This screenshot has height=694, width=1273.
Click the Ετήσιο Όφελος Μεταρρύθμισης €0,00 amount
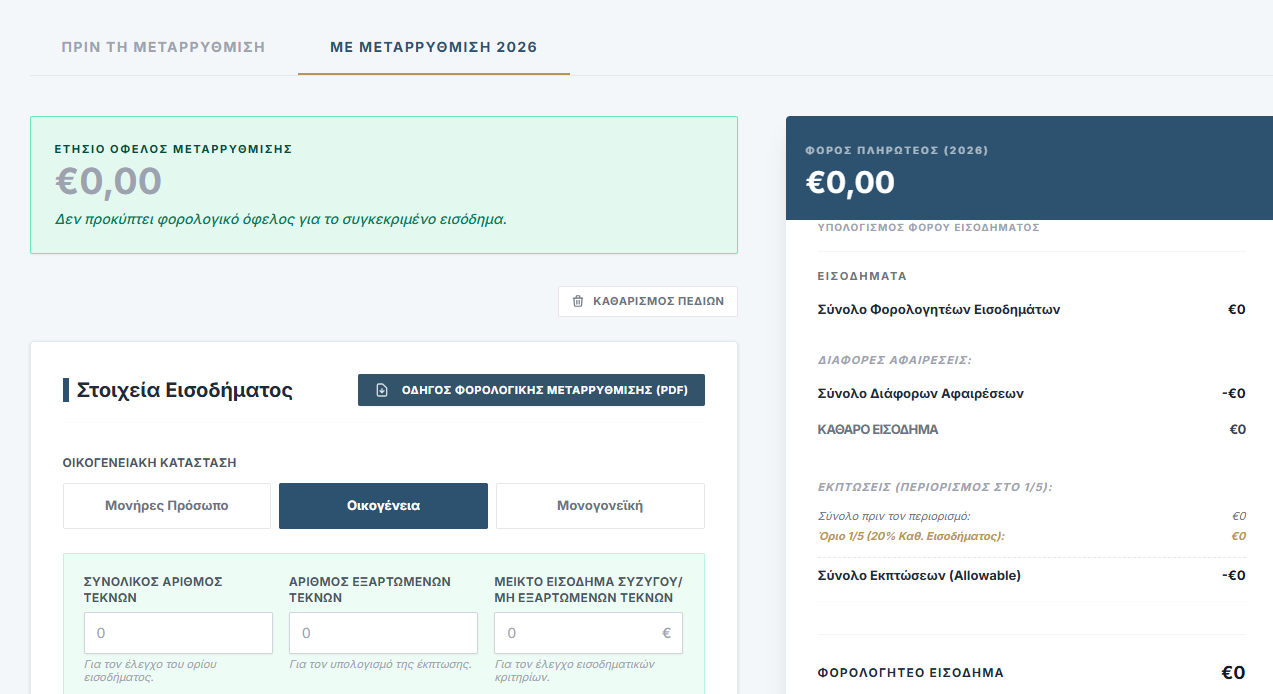pyautogui.click(x=108, y=181)
